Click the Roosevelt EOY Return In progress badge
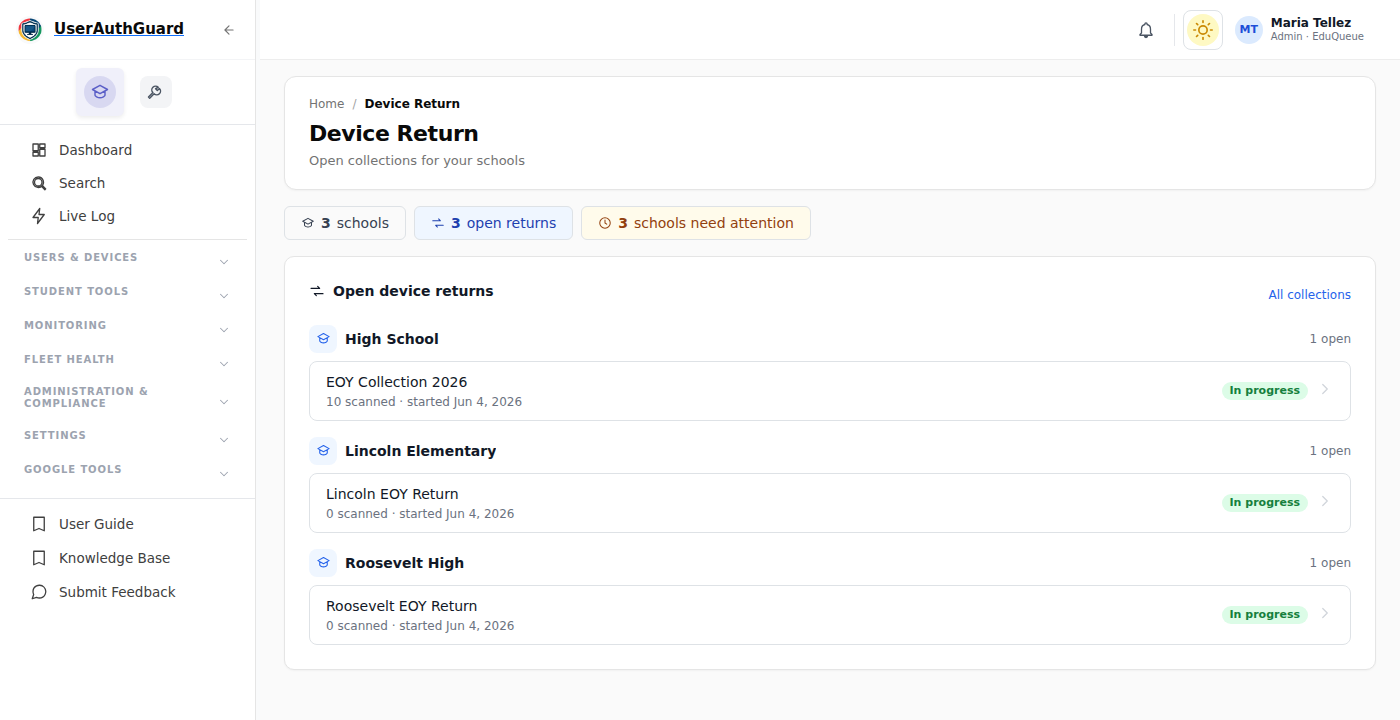1400x720 pixels. pos(1264,615)
